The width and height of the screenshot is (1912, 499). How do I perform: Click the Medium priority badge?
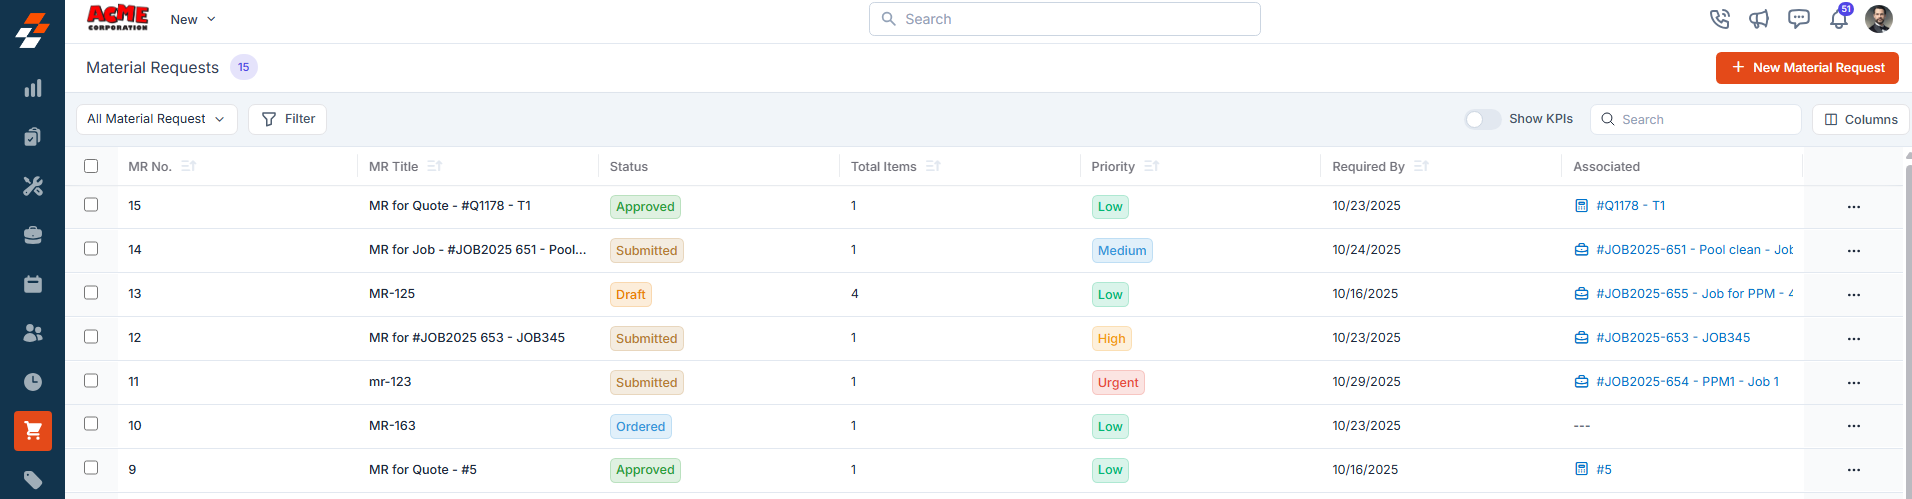[1122, 251]
